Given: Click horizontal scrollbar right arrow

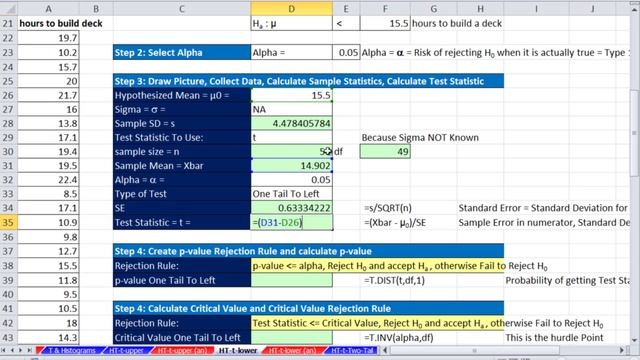Looking at the screenshot, I should (x=622, y=350).
